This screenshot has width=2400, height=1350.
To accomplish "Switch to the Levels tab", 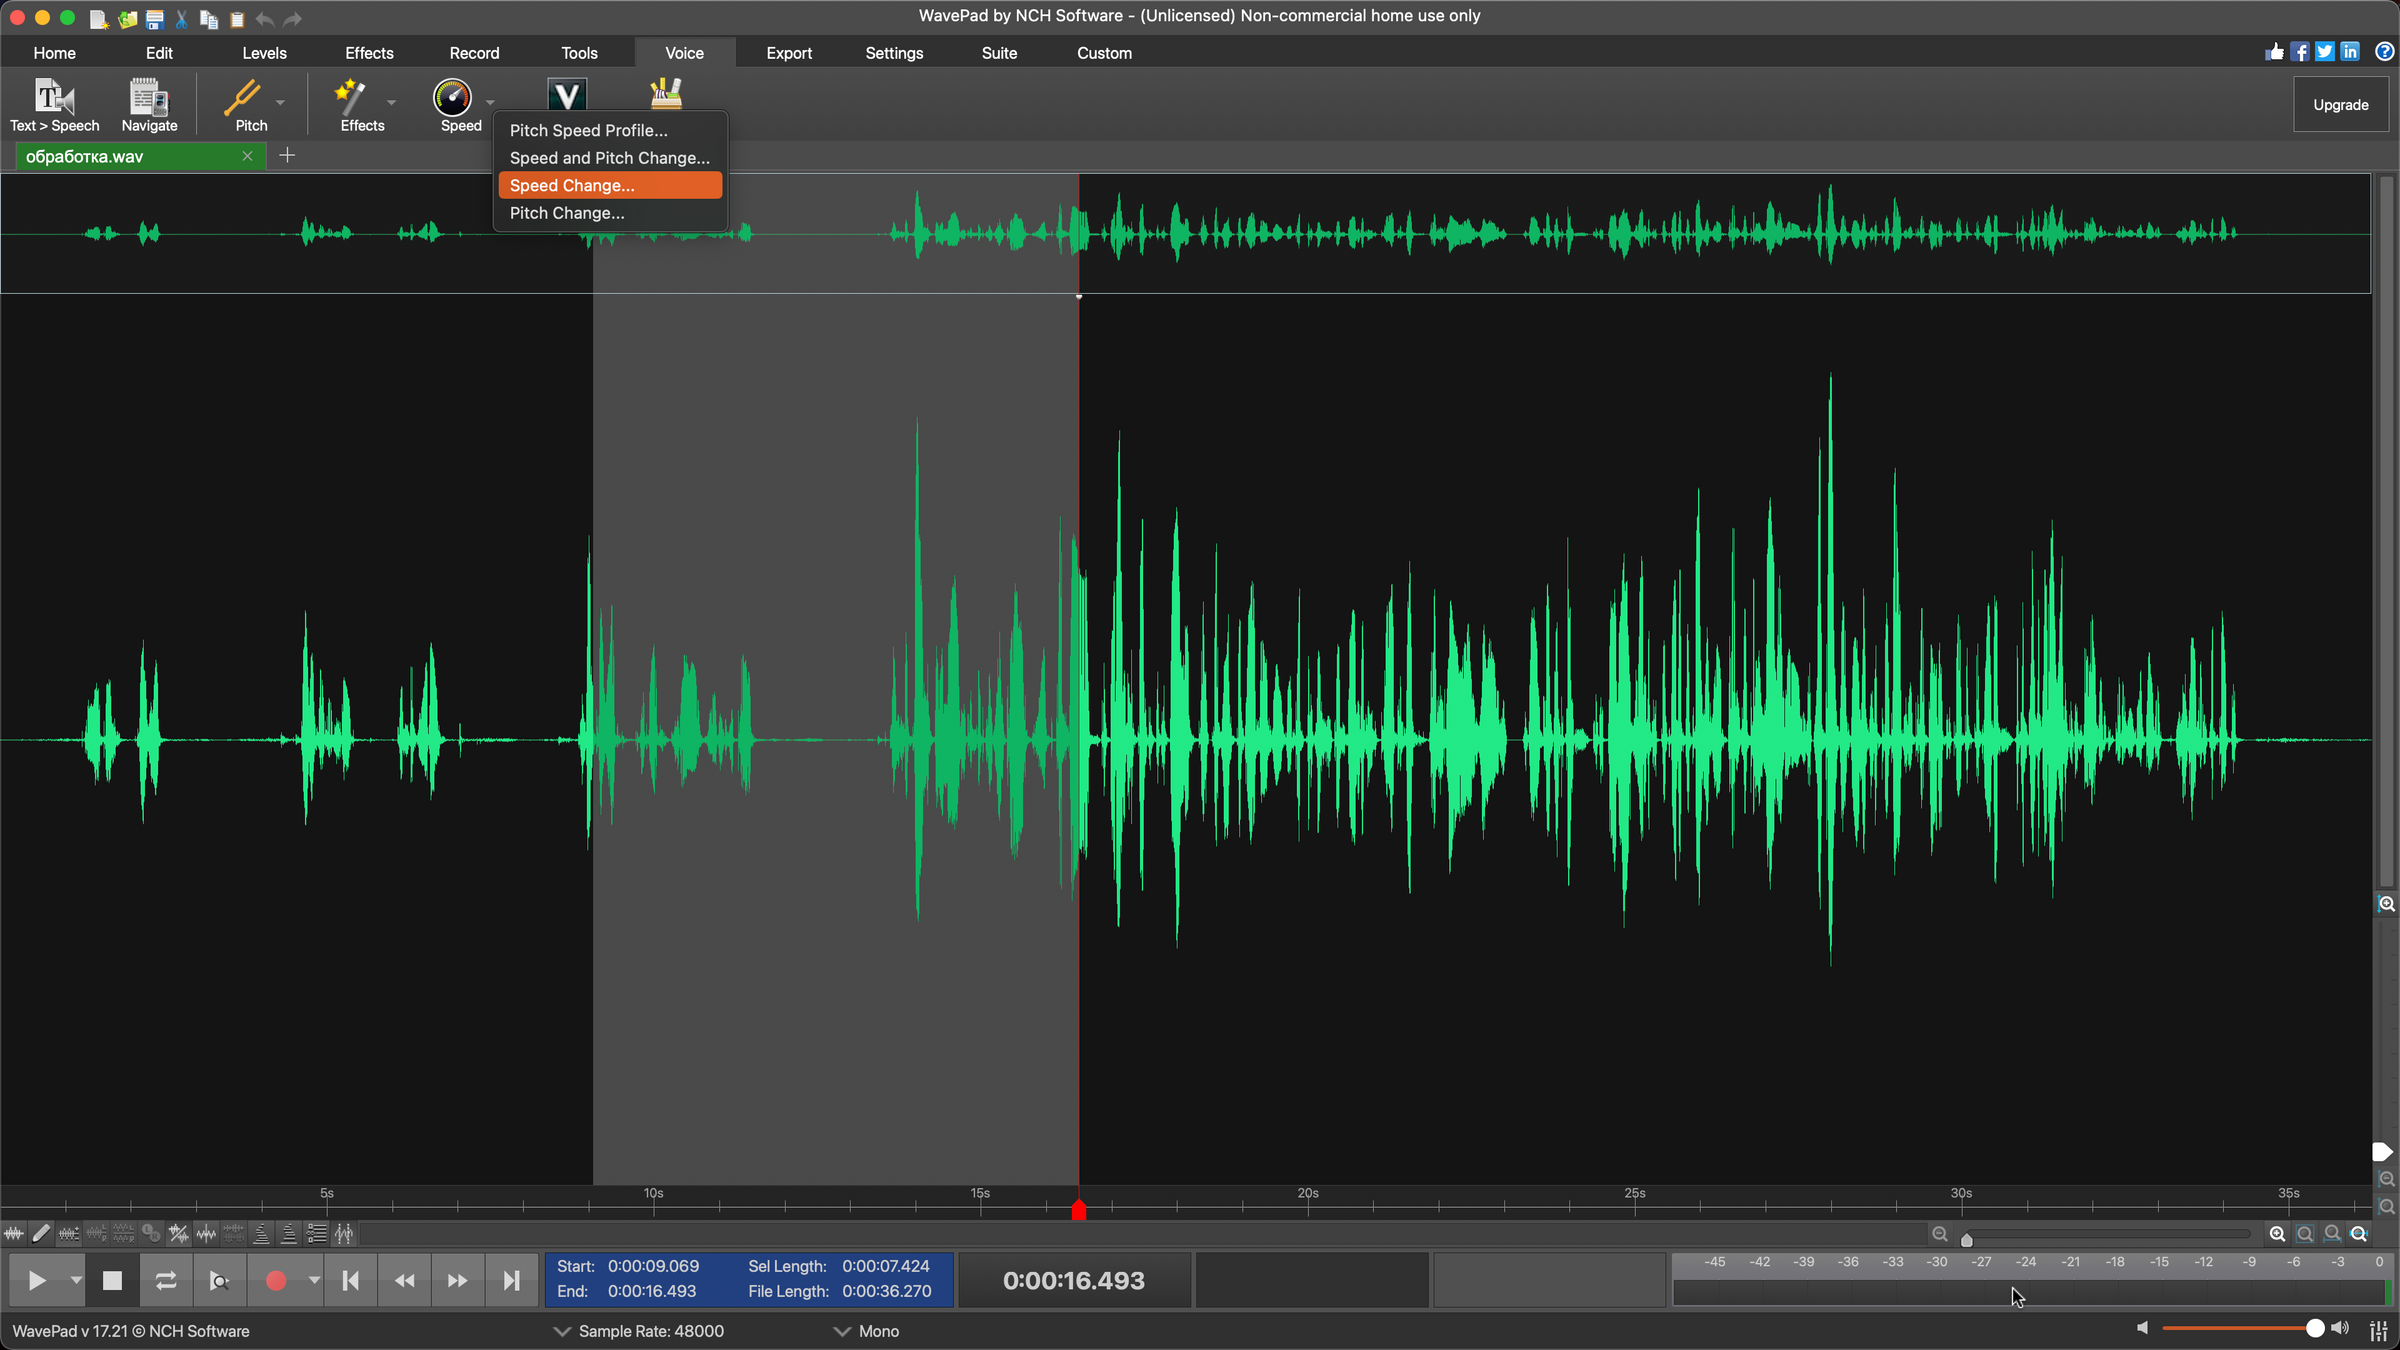I will pos(264,53).
